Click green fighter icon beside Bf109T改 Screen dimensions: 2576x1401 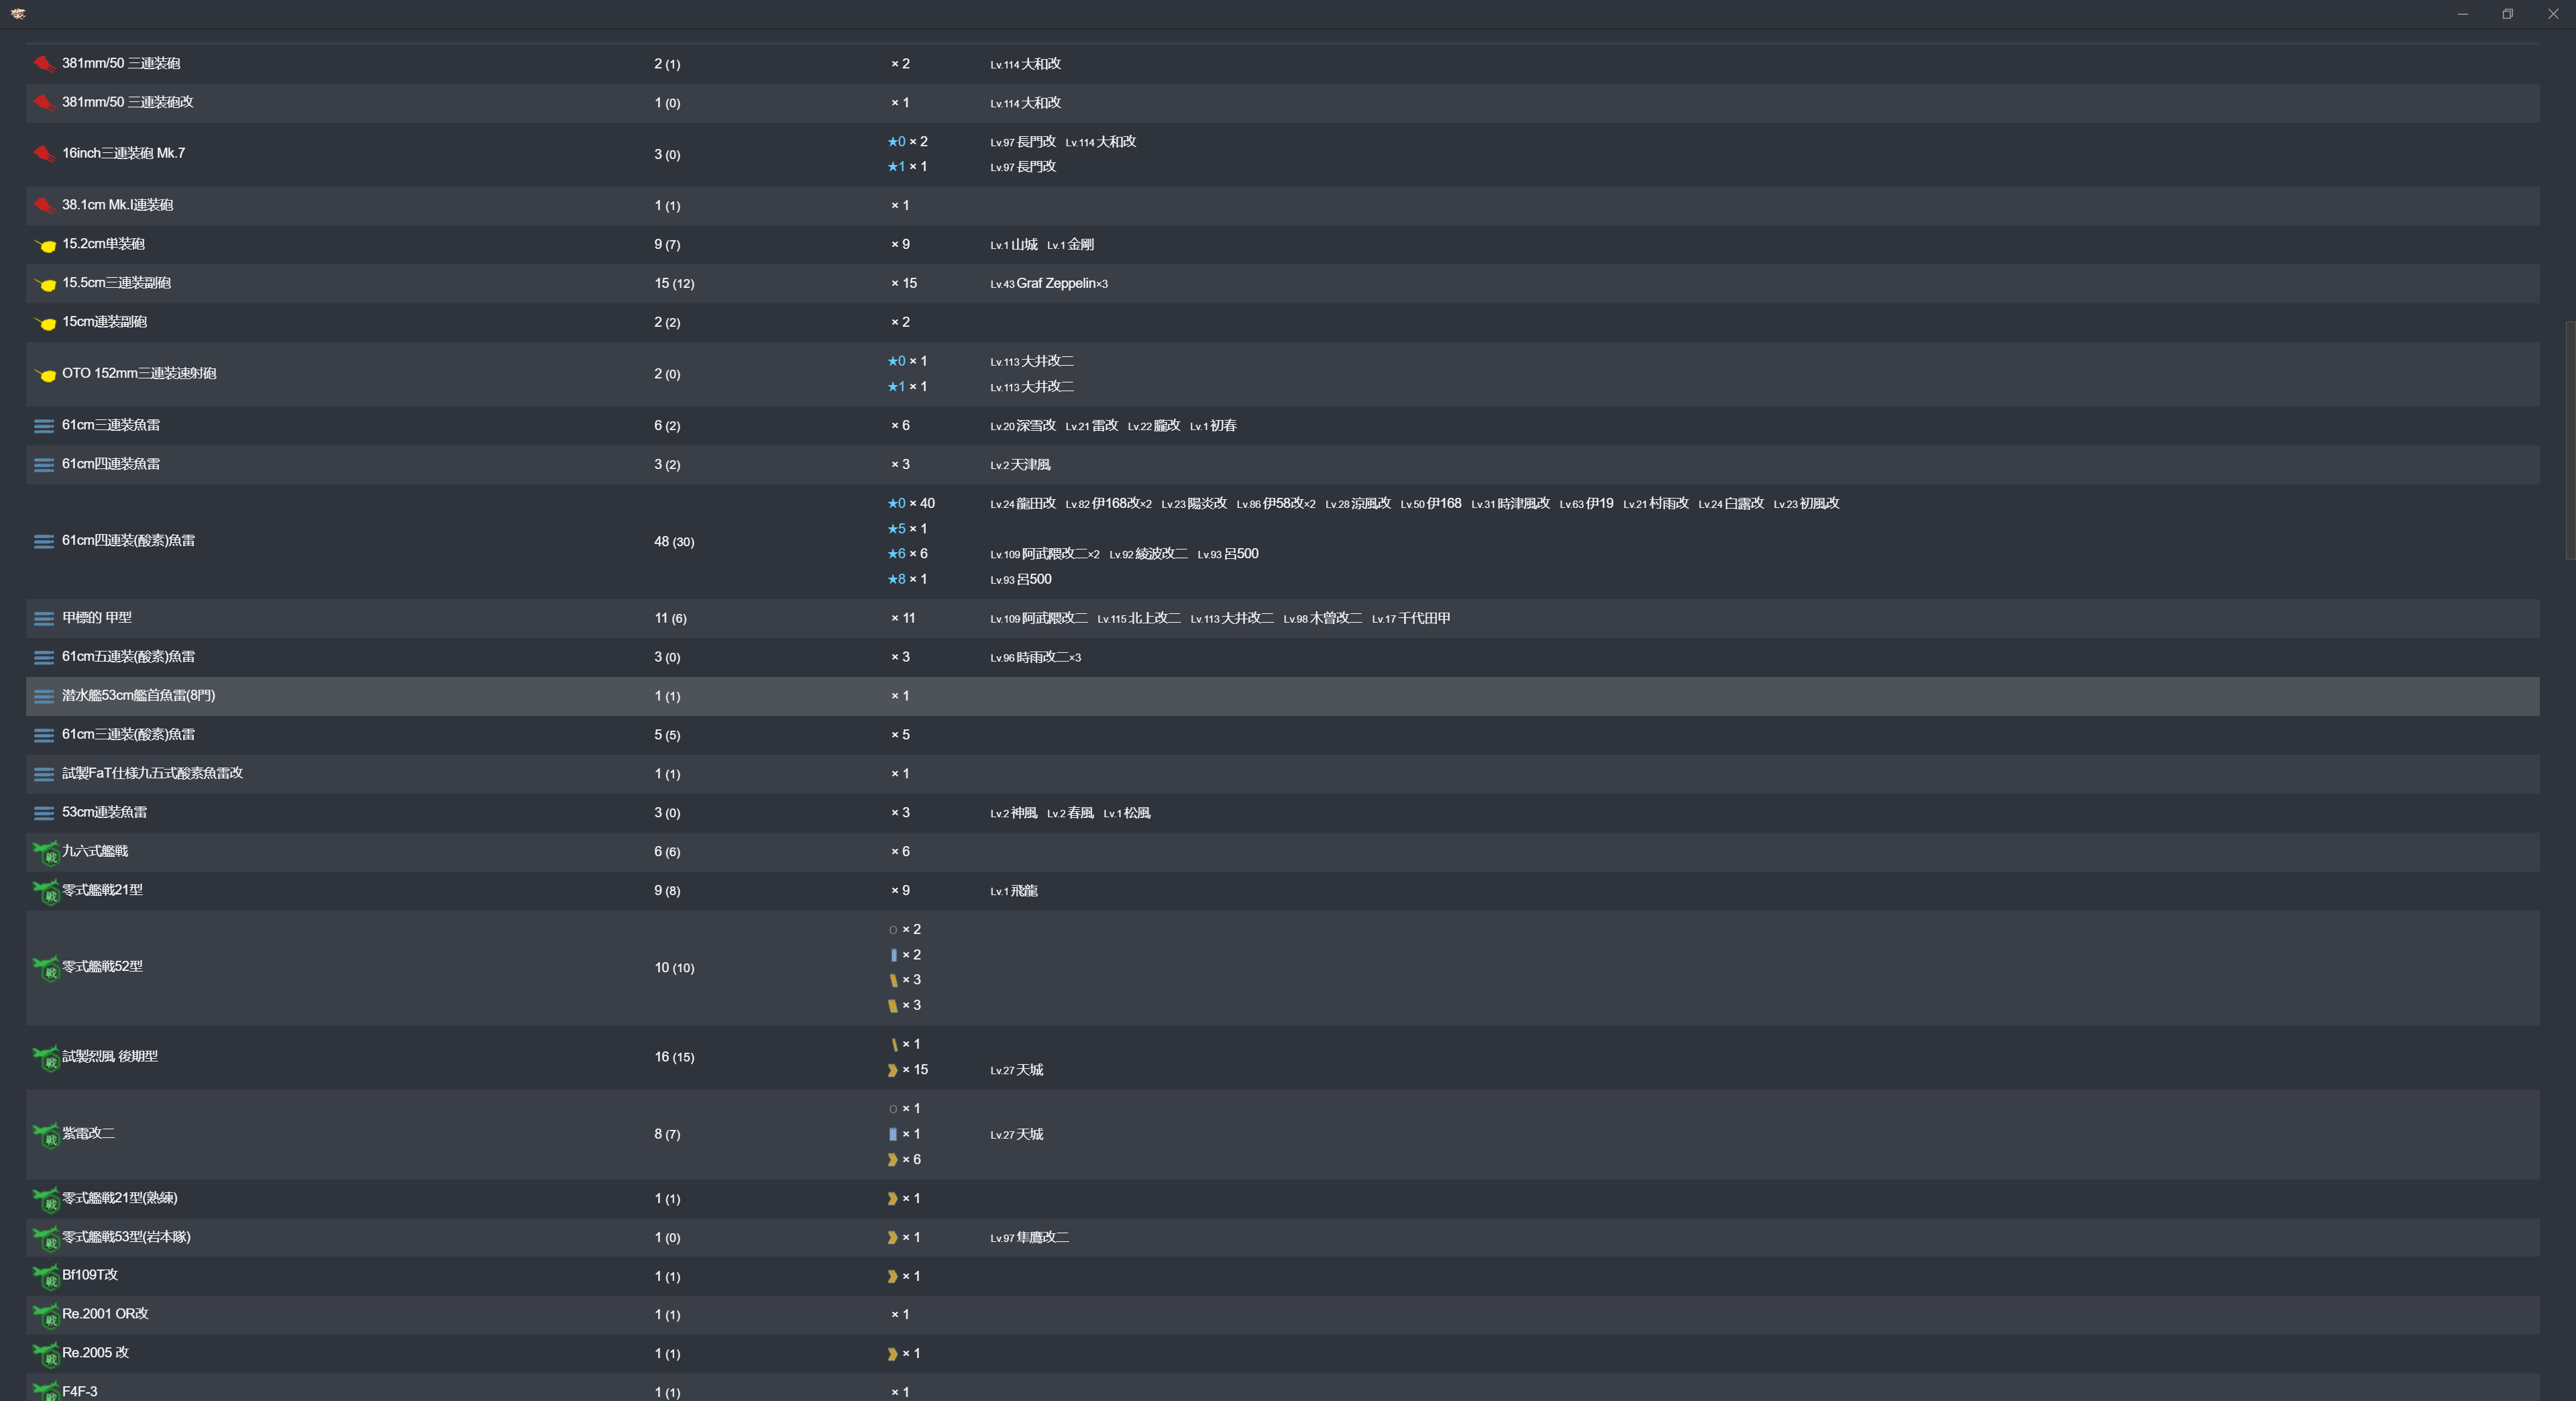(x=46, y=1277)
